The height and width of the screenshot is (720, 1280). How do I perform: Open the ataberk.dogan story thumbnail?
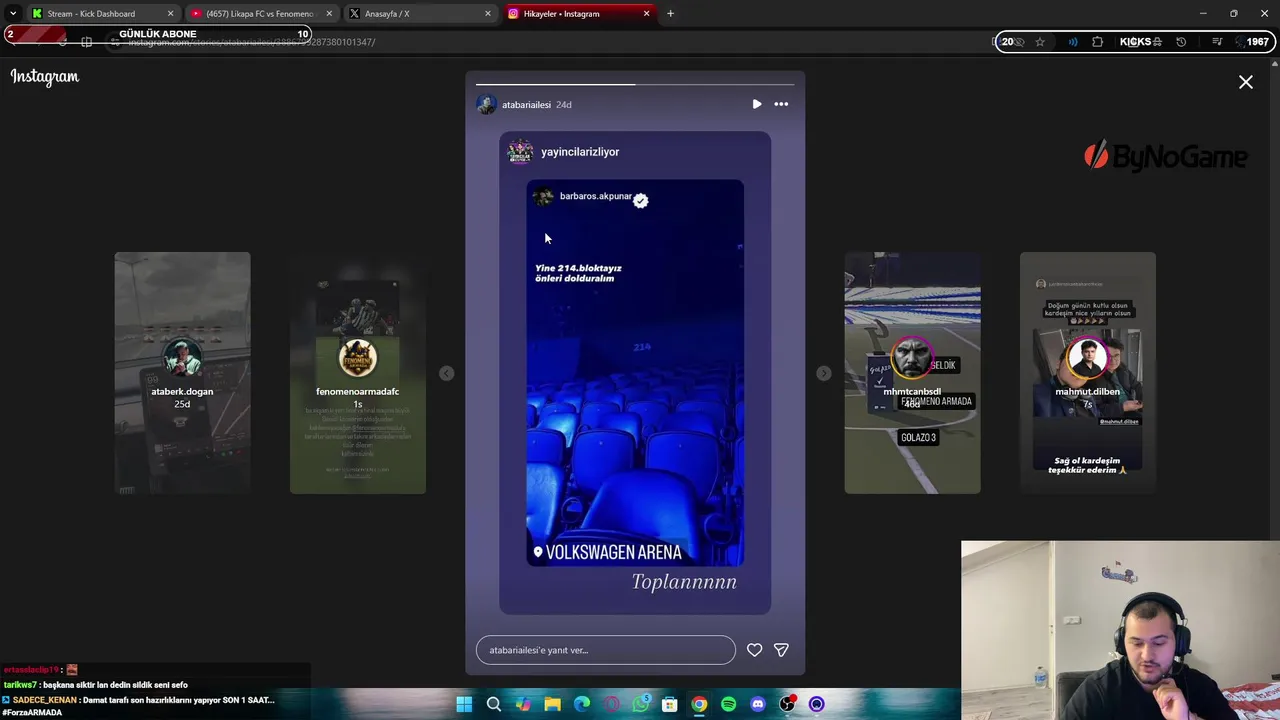pyautogui.click(x=182, y=373)
